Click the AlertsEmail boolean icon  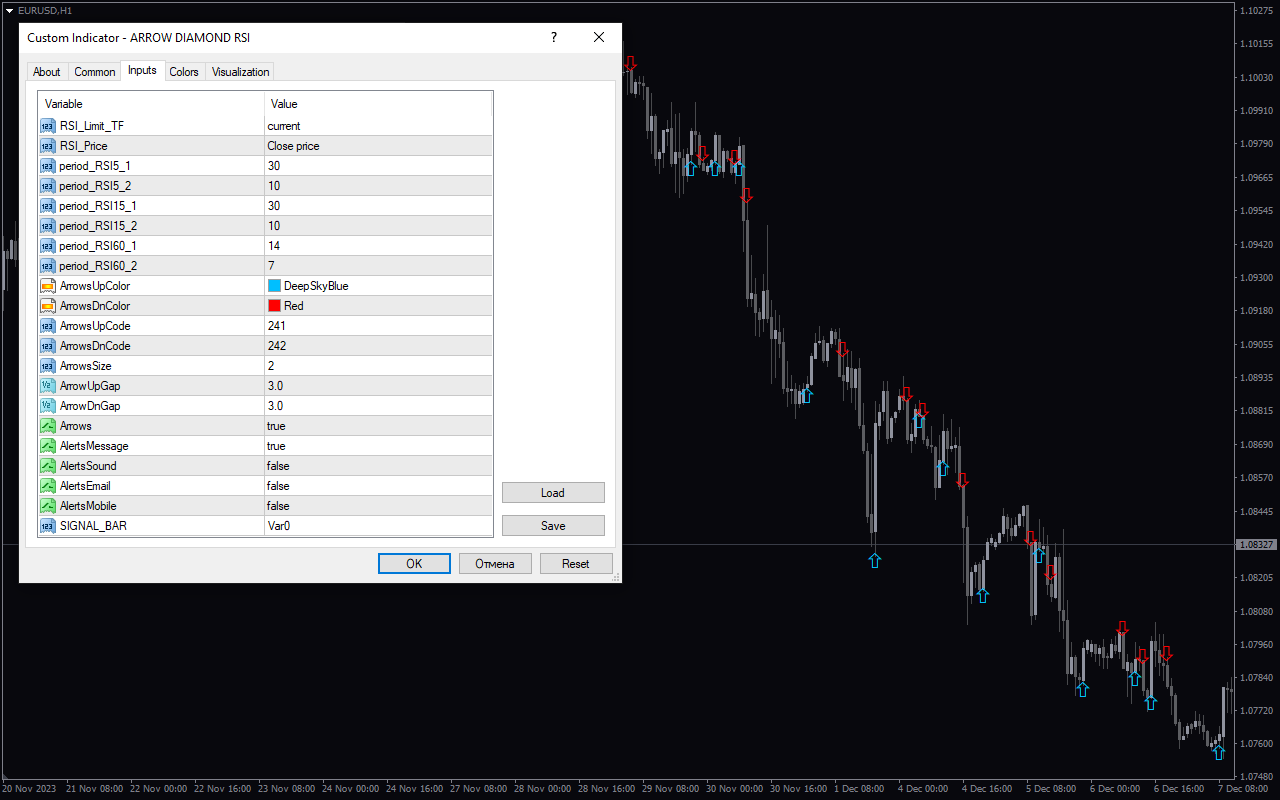(x=47, y=486)
